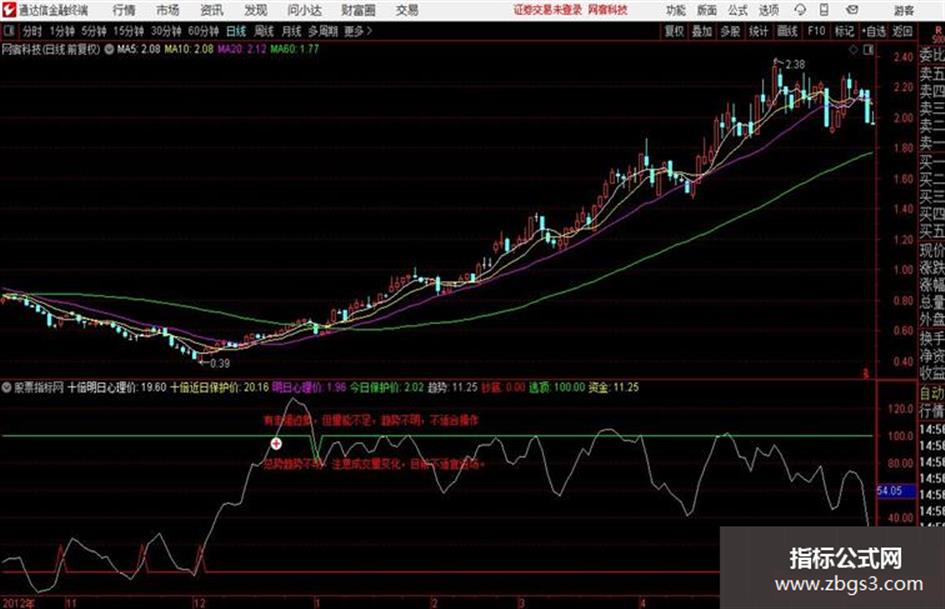945x609 pixels.
Task: Open the 选项 menu
Action: coord(769,10)
